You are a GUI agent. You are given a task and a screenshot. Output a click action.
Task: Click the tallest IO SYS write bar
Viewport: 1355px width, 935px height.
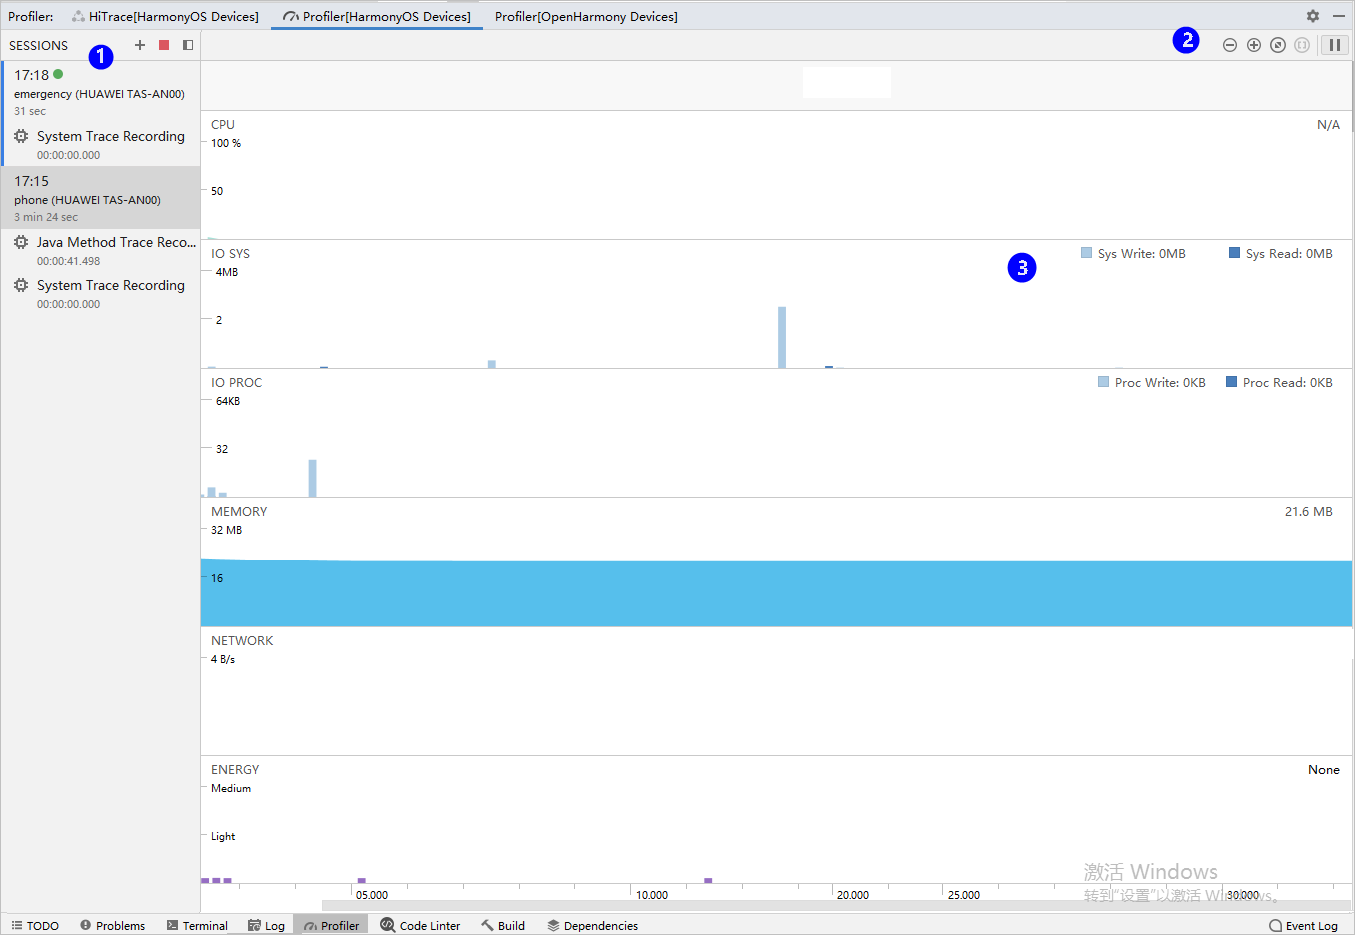click(x=782, y=337)
